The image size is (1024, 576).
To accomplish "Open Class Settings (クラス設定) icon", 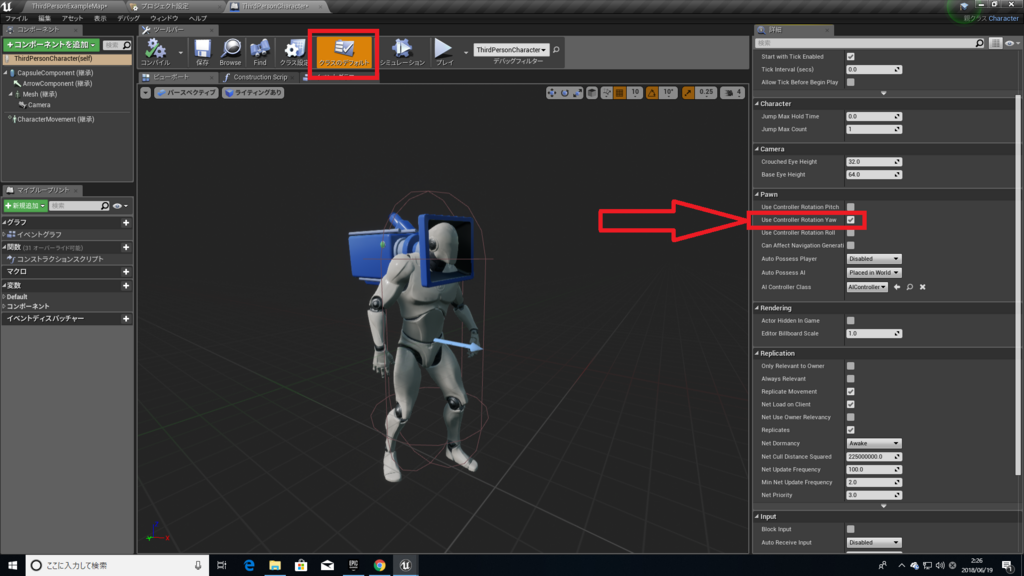I will coord(294,52).
